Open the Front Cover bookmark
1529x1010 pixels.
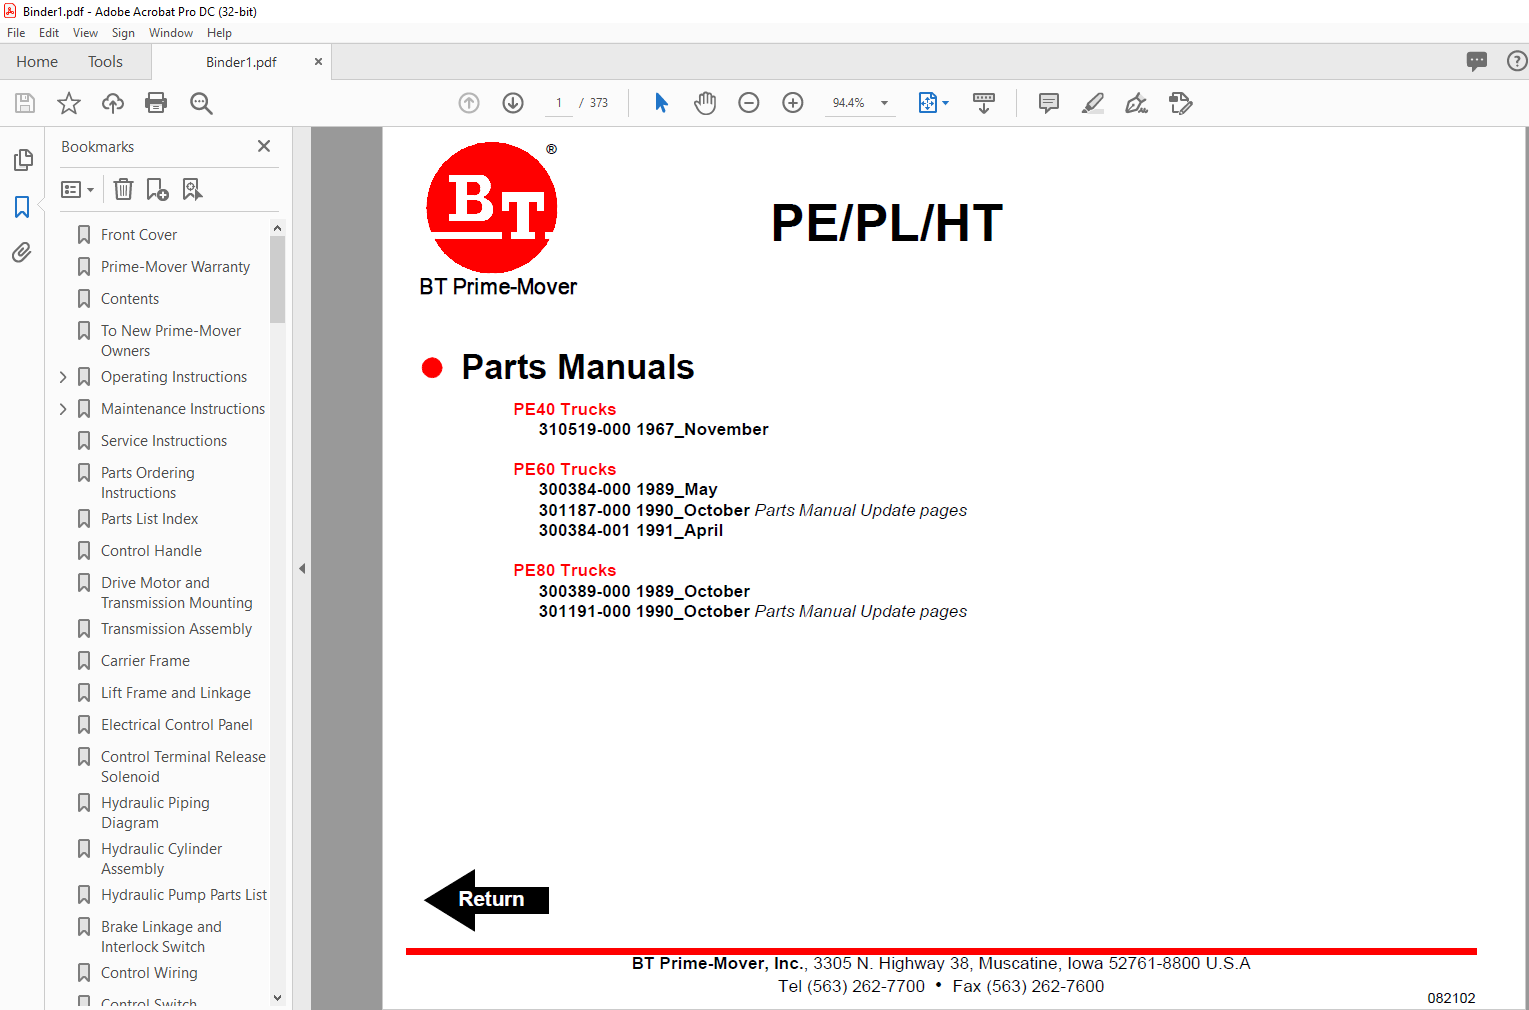point(139,235)
